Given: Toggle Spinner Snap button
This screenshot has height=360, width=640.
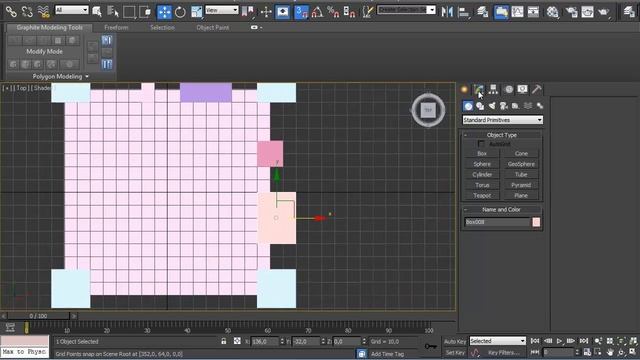Looking at the screenshot, I should tap(349, 11).
